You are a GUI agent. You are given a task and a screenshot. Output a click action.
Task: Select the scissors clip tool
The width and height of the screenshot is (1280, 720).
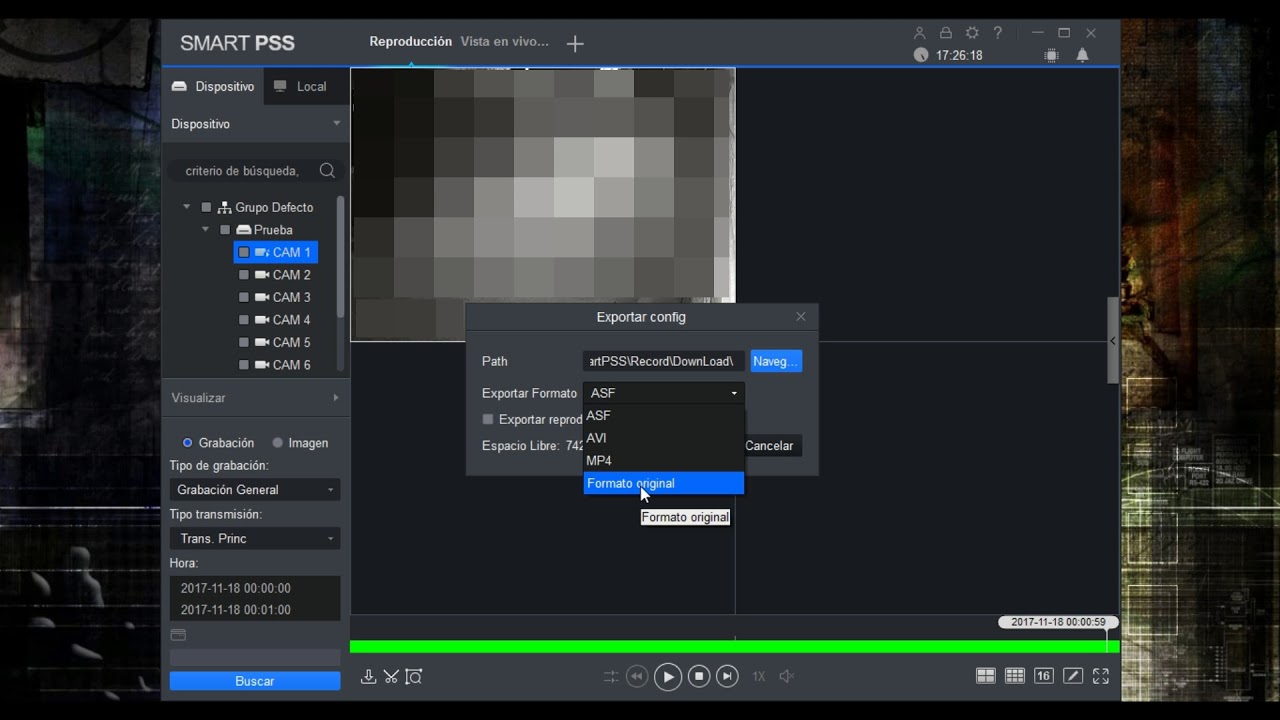(x=391, y=676)
